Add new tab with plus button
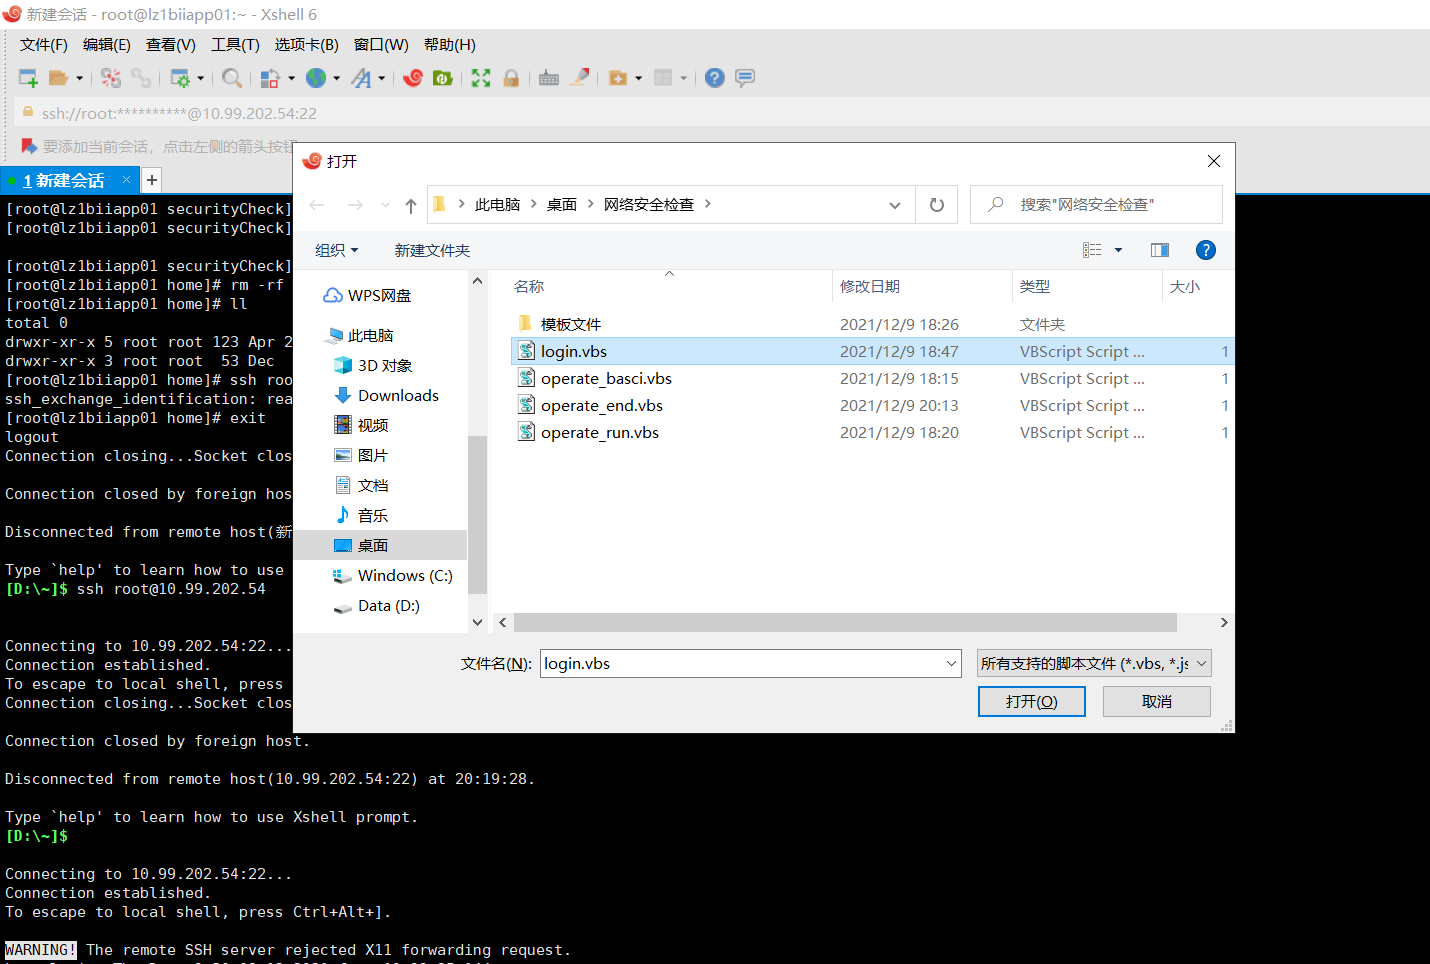 [x=151, y=180]
